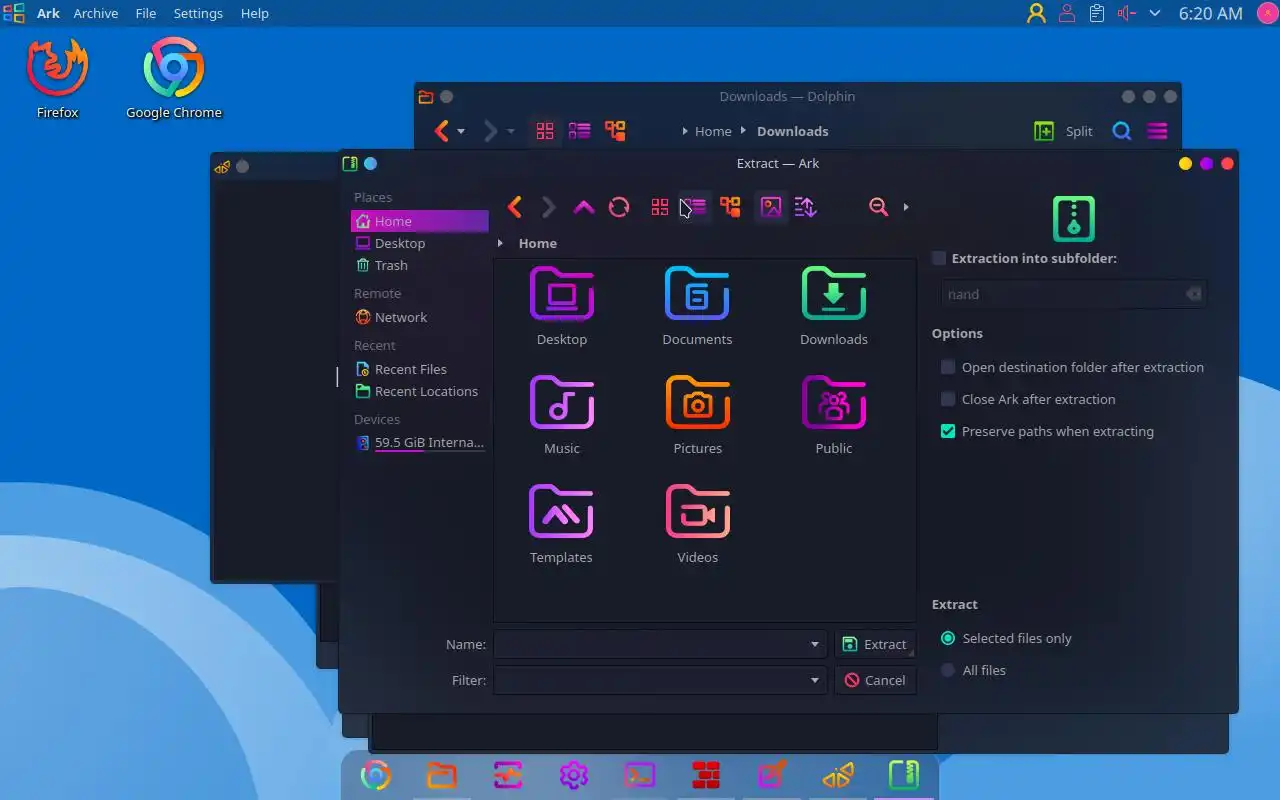
Task: Open the Dolphin hamburger menu
Action: coord(1157,131)
